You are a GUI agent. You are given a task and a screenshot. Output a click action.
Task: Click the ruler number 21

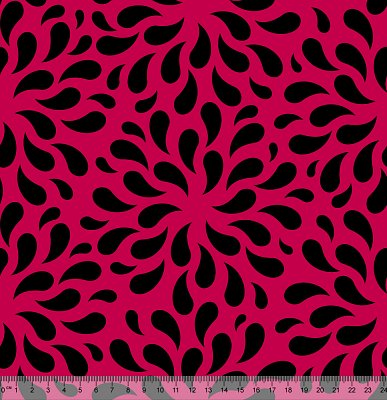(x=336, y=390)
